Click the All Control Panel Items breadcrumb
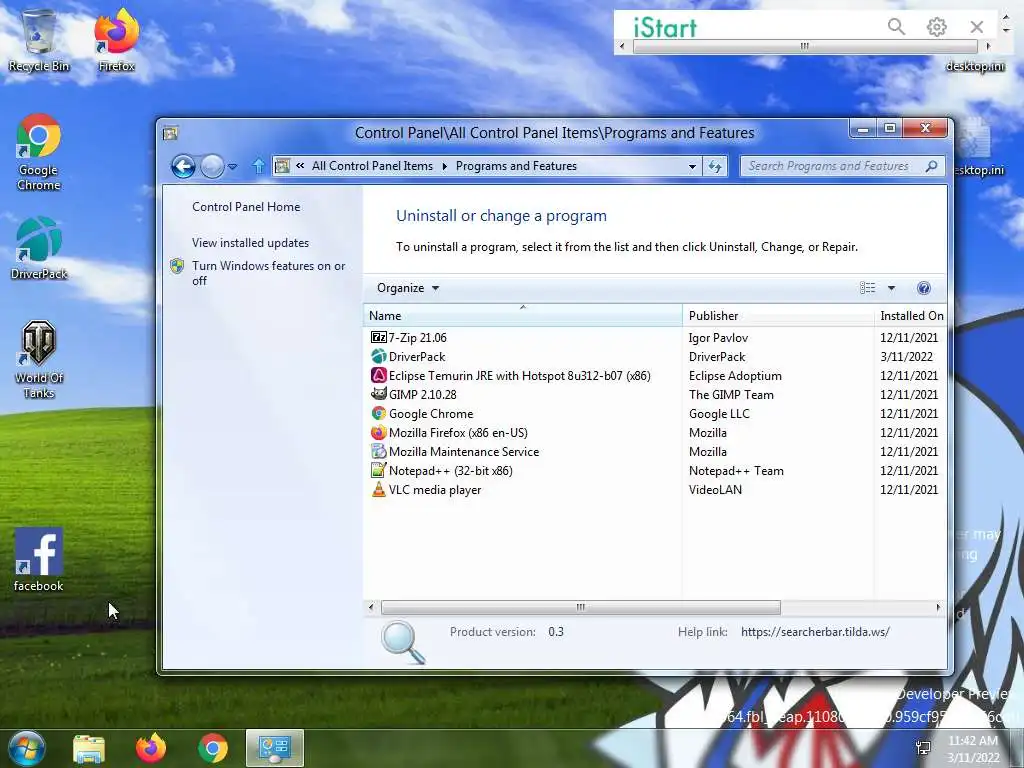 pos(372,166)
